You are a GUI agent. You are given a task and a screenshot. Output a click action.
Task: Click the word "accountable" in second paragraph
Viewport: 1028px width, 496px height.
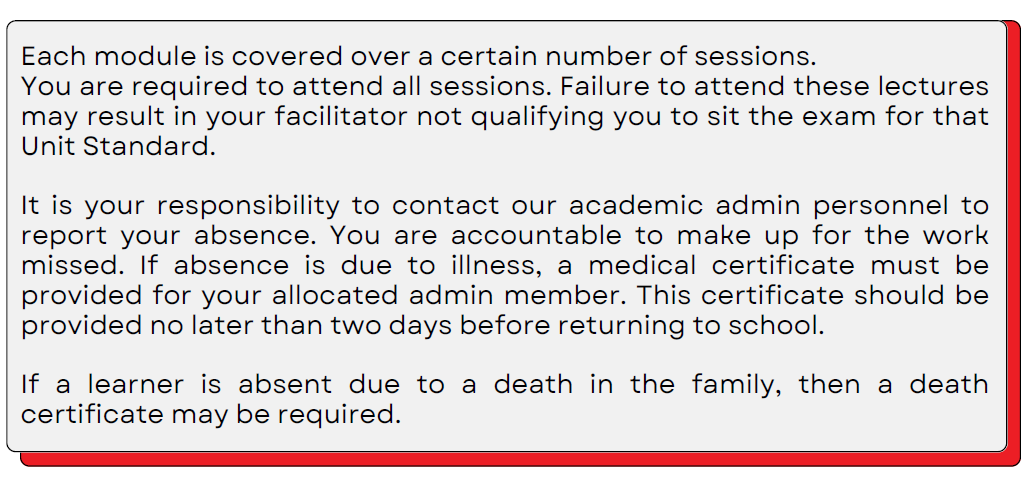(x=536, y=236)
